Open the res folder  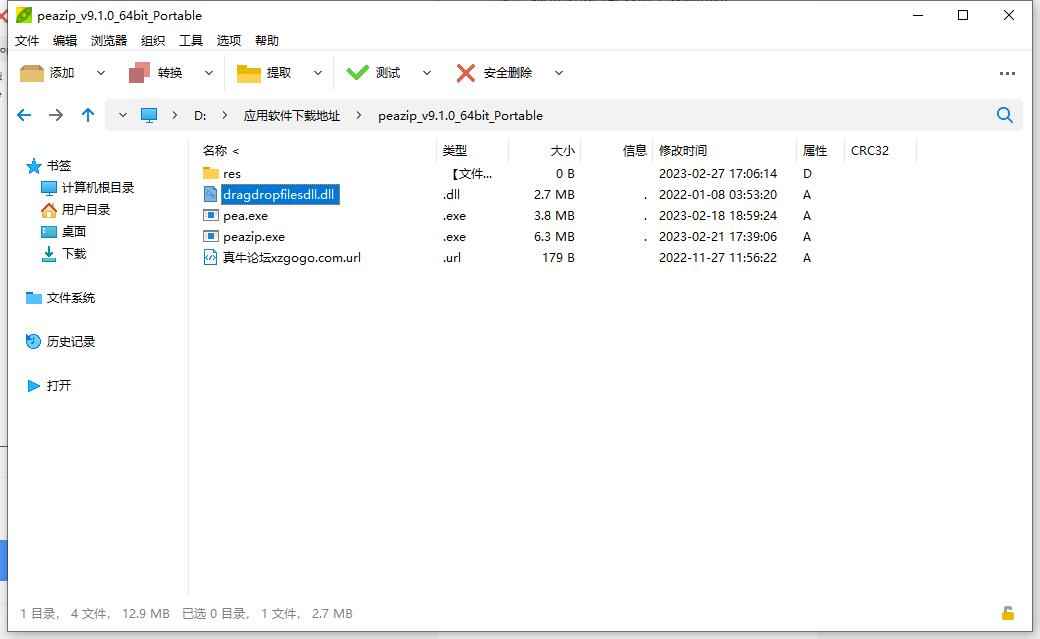[229, 173]
